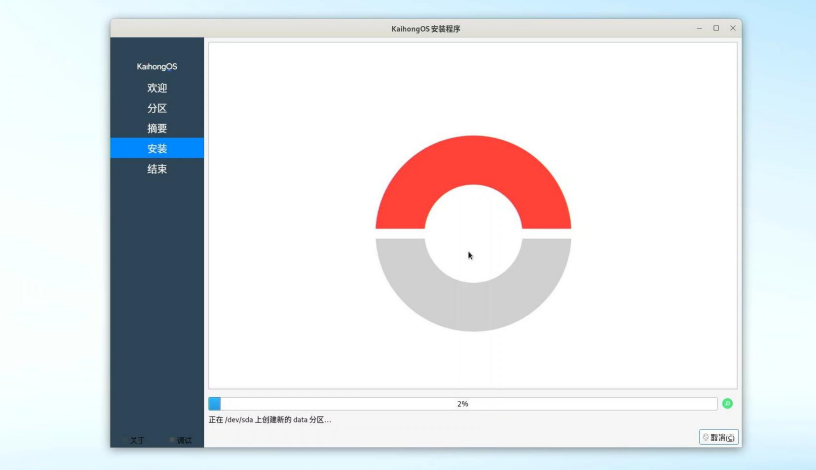Select the 欢迎 (Welcome) step
This screenshot has width=816, height=470.
tap(157, 88)
